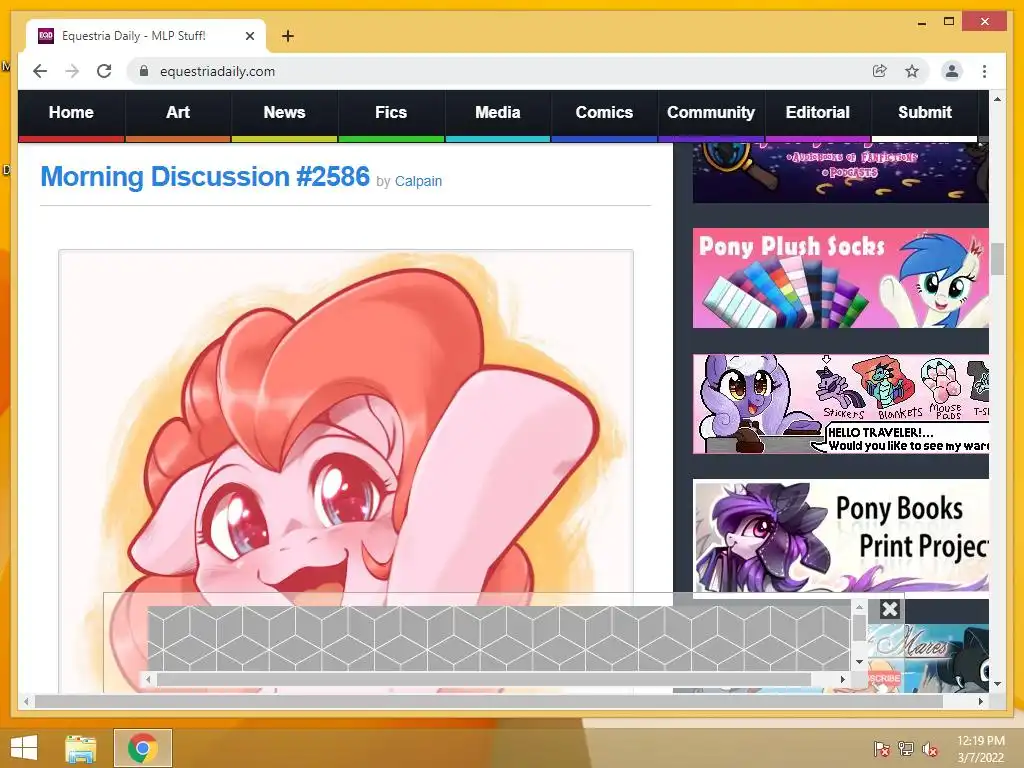Open the Home nav item
This screenshot has height=768, width=1024.
click(71, 113)
